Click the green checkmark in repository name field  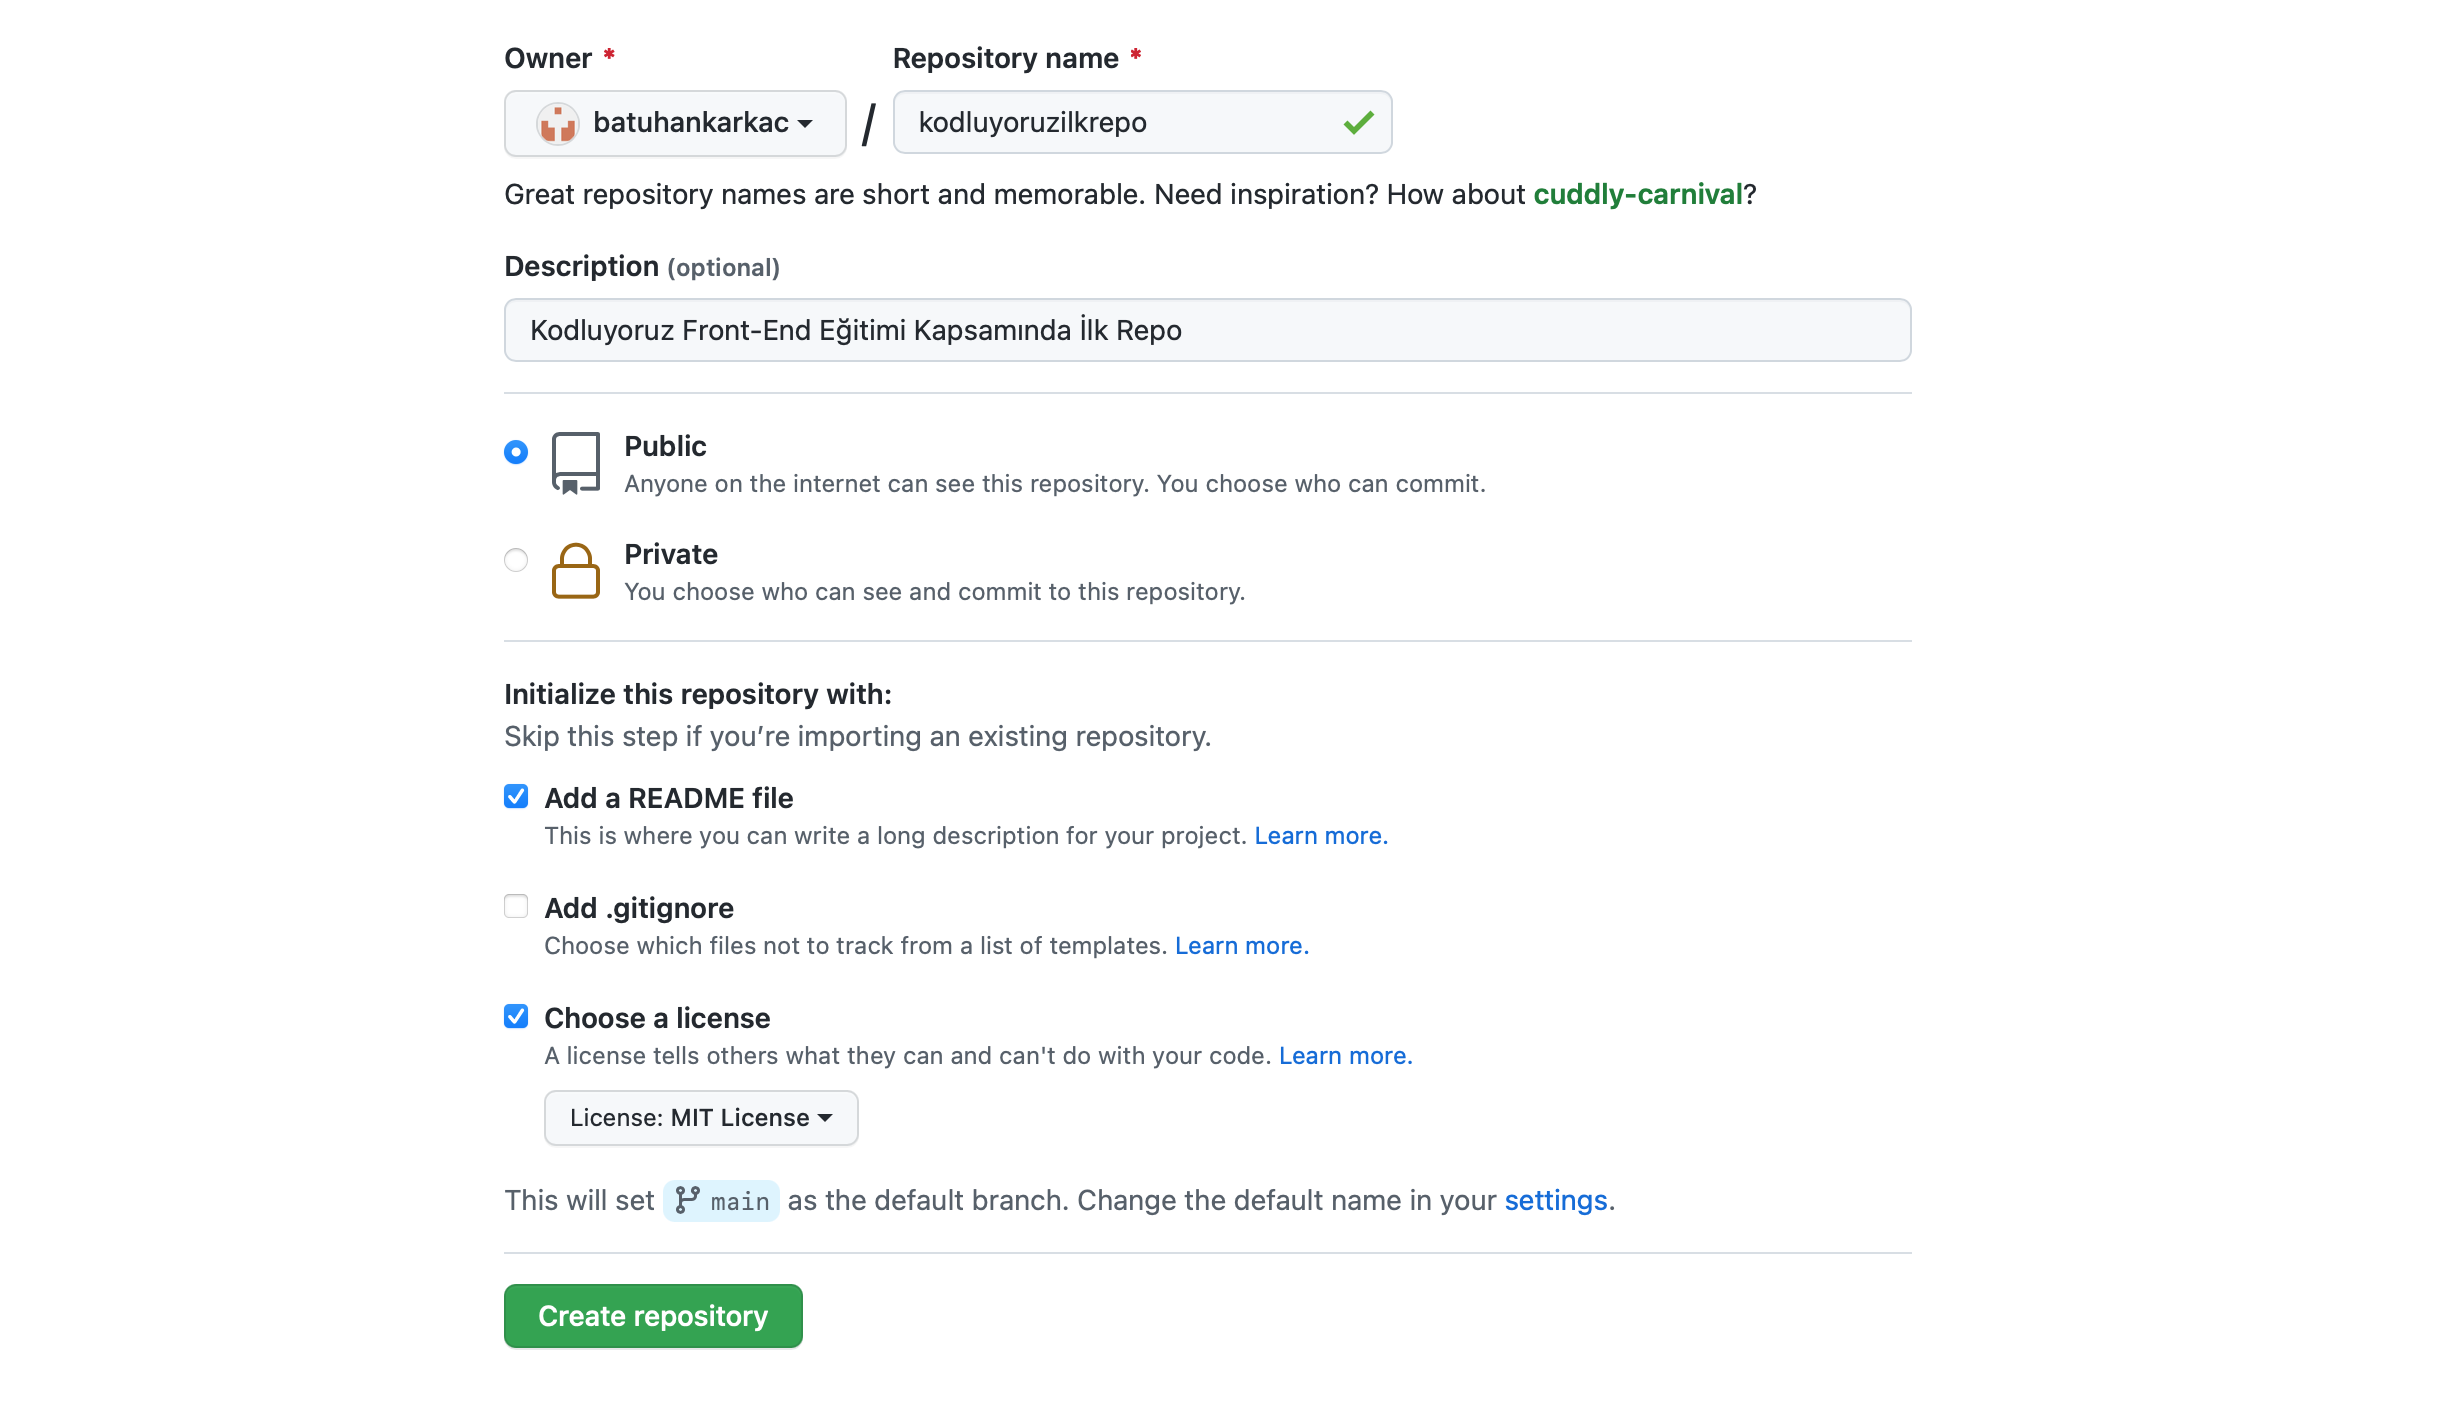pos(1358,122)
